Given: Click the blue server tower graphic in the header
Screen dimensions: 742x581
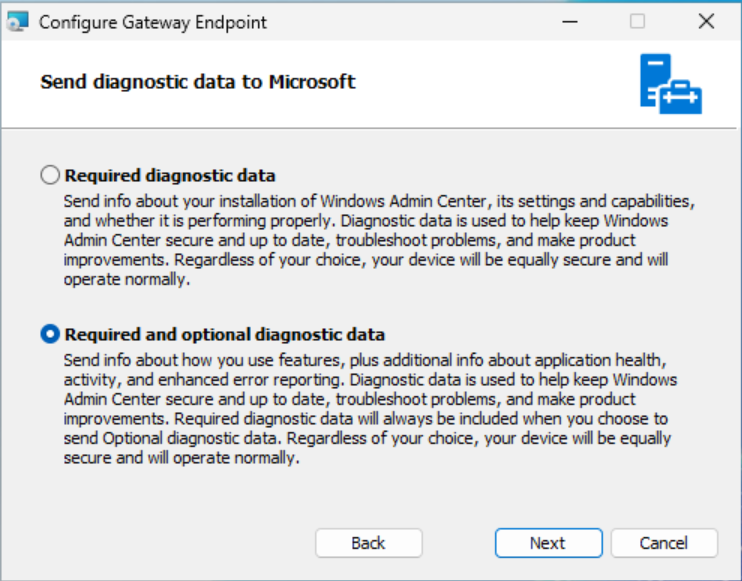Looking at the screenshot, I should point(655,79).
